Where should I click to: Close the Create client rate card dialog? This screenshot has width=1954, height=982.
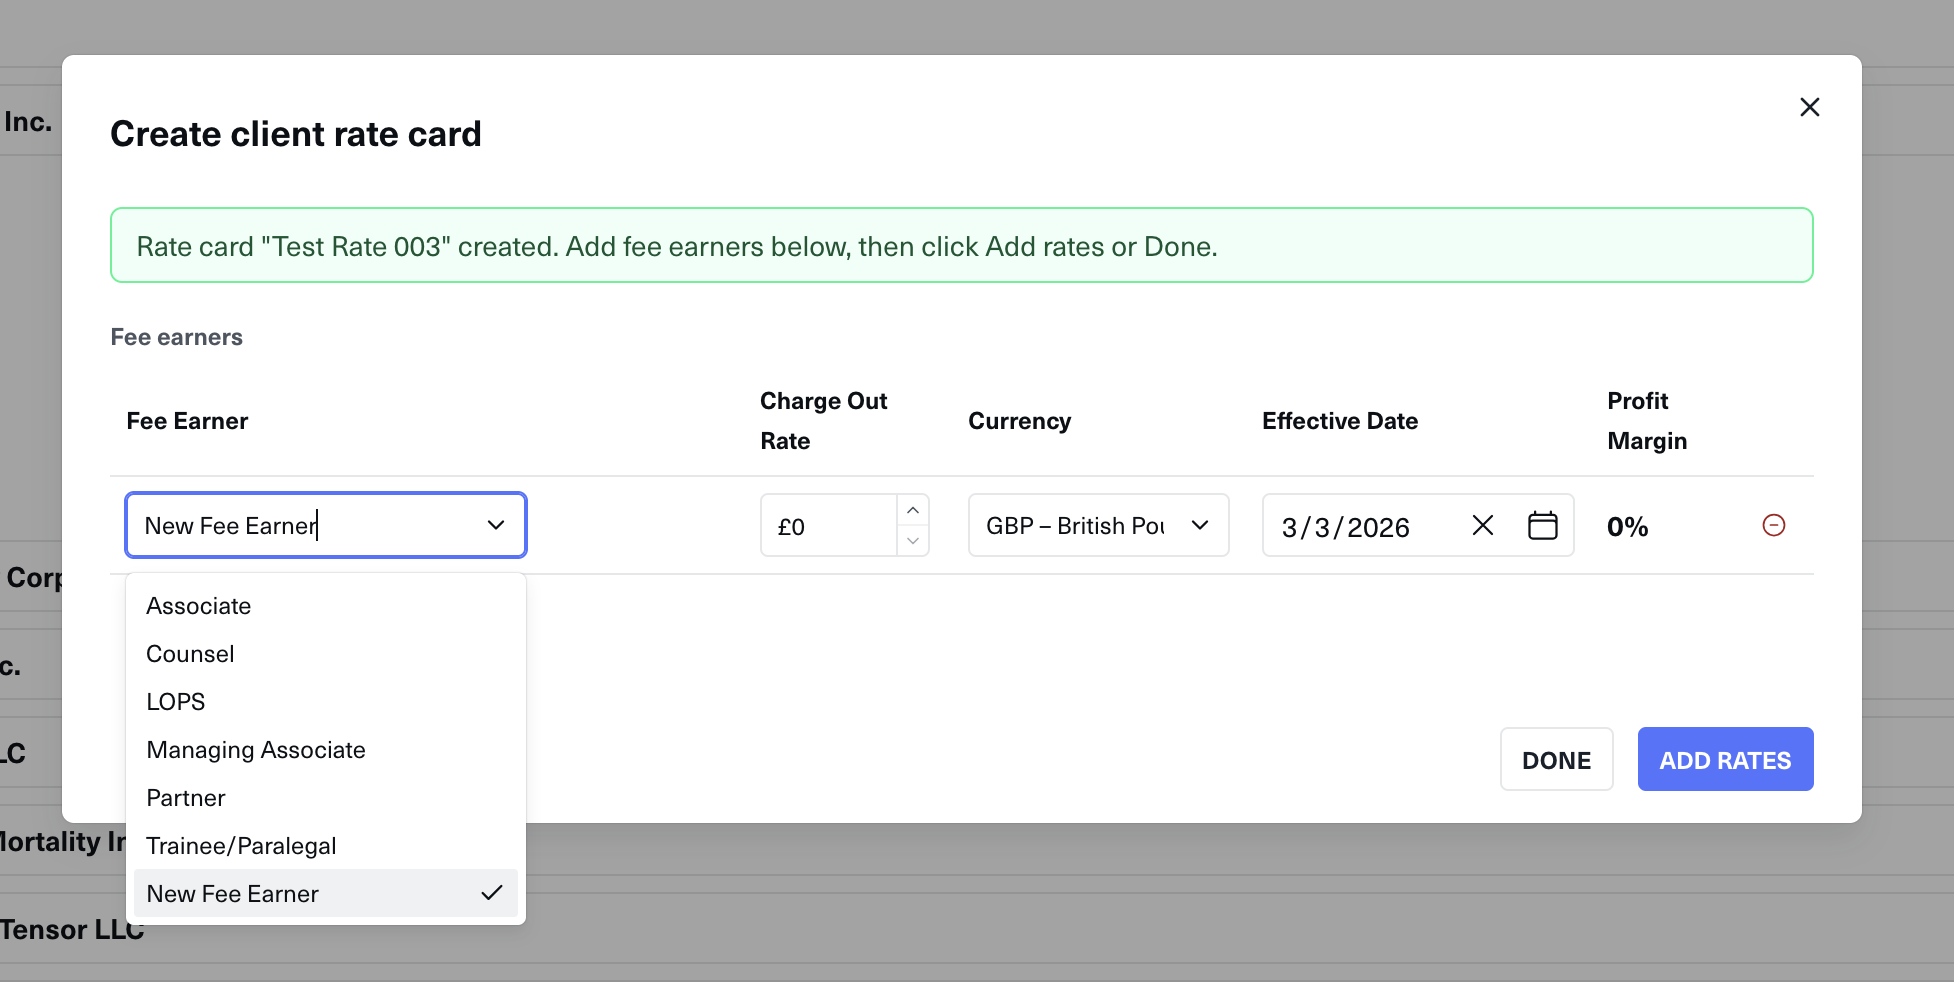click(1809, 107)
